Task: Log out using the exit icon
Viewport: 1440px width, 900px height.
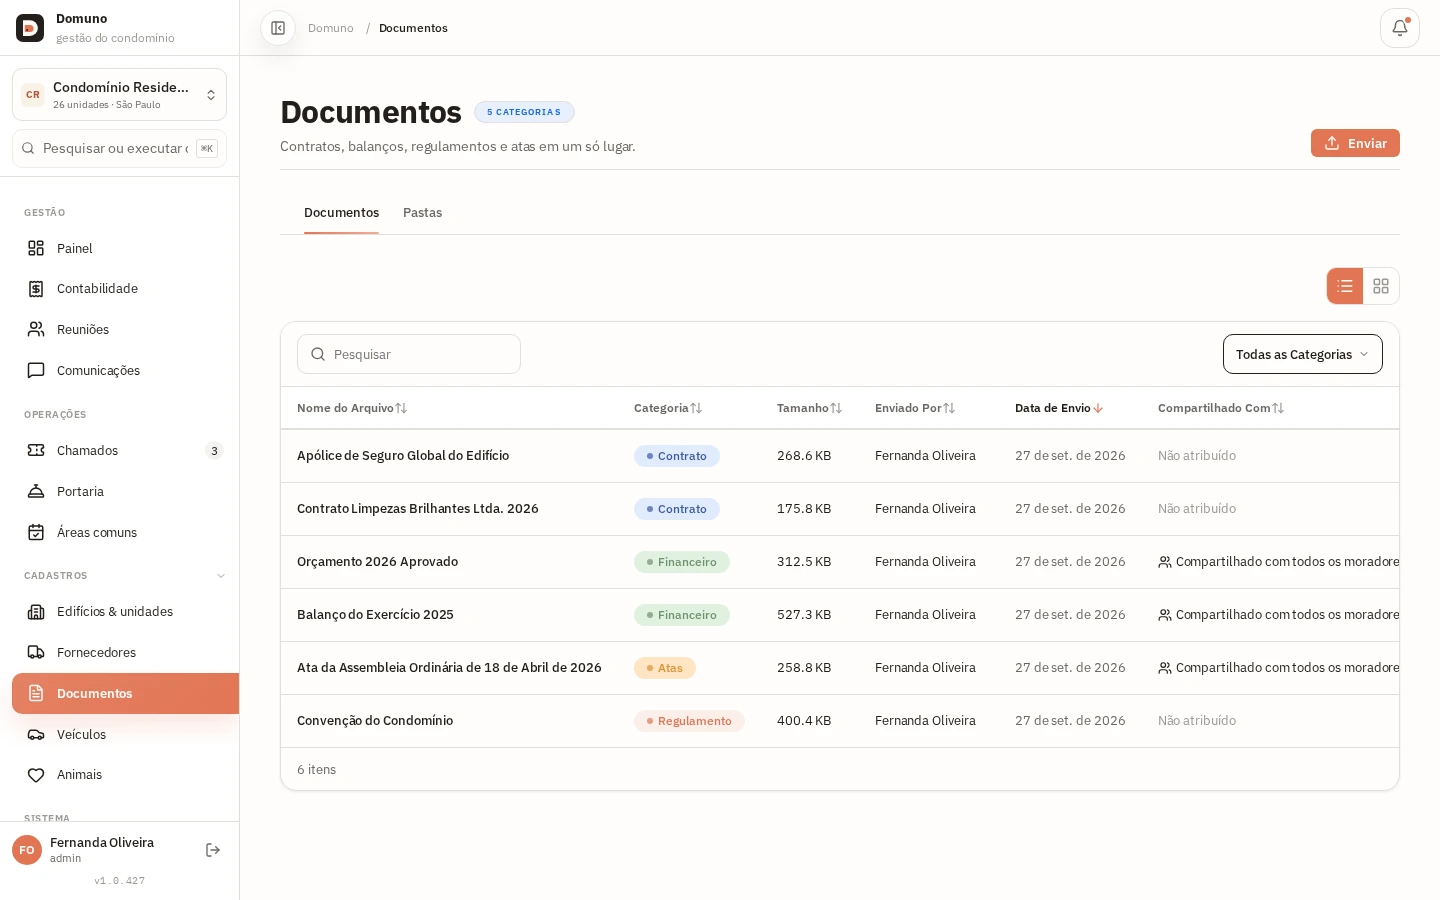Action: point(213,850)
